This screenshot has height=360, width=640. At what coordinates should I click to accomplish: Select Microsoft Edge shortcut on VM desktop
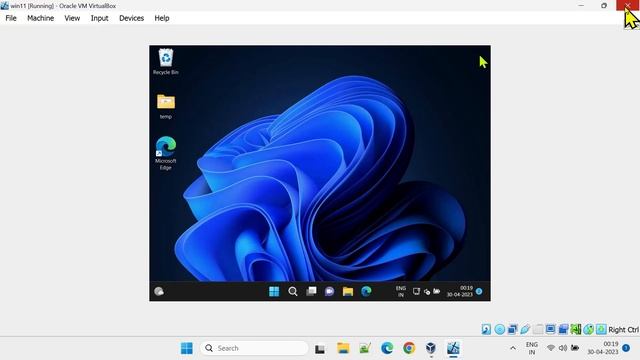166,153
